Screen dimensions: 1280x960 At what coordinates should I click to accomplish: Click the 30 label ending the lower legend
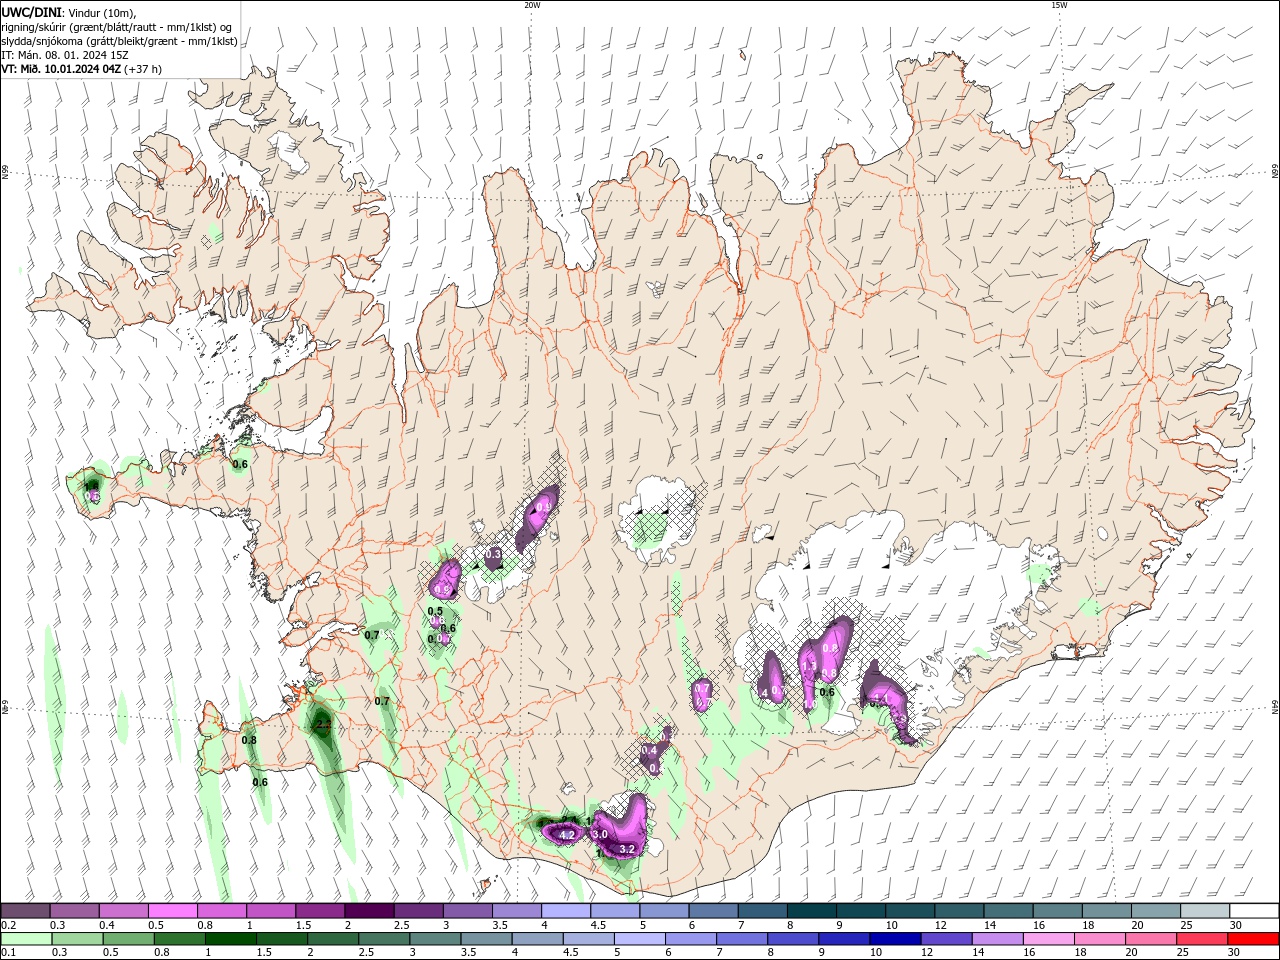click(x=1236, y=954)
